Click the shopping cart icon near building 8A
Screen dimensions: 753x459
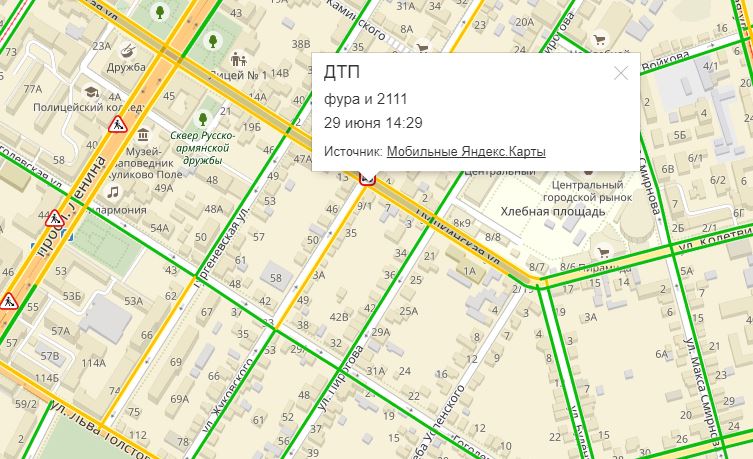pyautogui.click(x=422, y=46)
